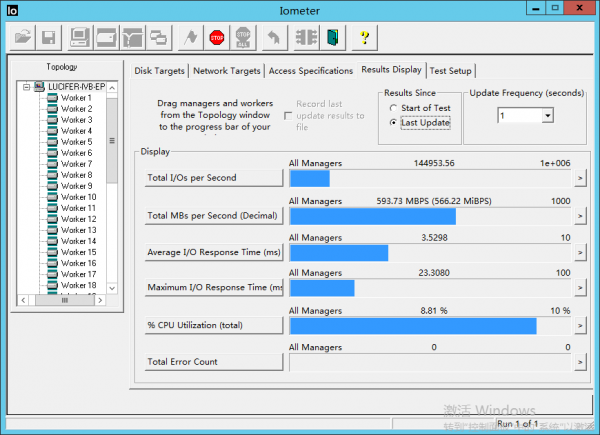Select Worker 13 in topology
Viewport: 600px width, 435px height.
78,230
